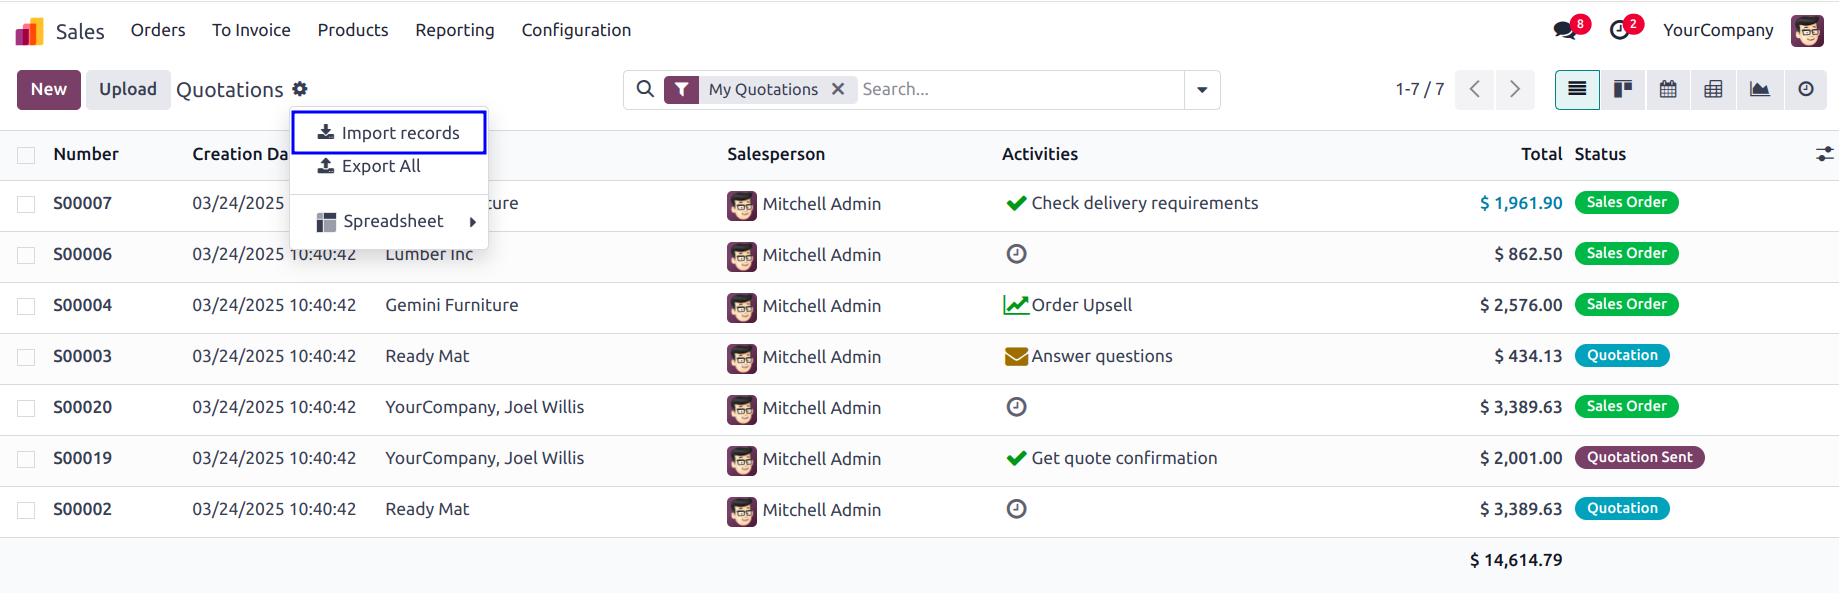Screen dimensions: 1839x593
Task: Select the S00003 row checkbox
Action: pyautogui.click(x=26, y=357)
